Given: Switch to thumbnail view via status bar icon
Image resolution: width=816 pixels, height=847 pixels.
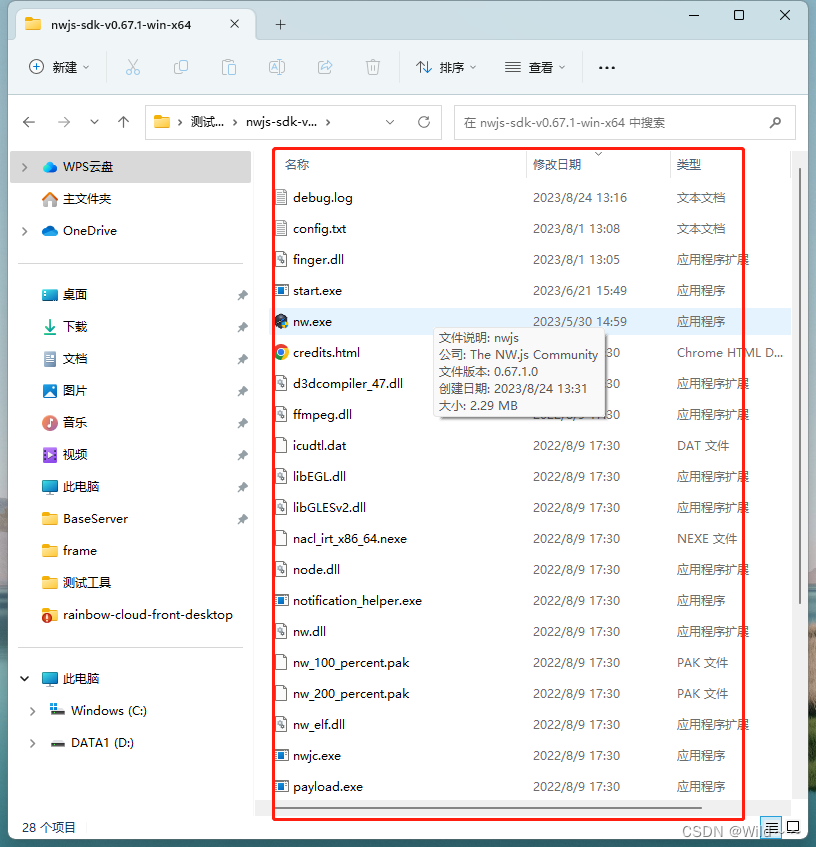Looking at the screenshot, I should pyautogui.click(x=793, y=829).
